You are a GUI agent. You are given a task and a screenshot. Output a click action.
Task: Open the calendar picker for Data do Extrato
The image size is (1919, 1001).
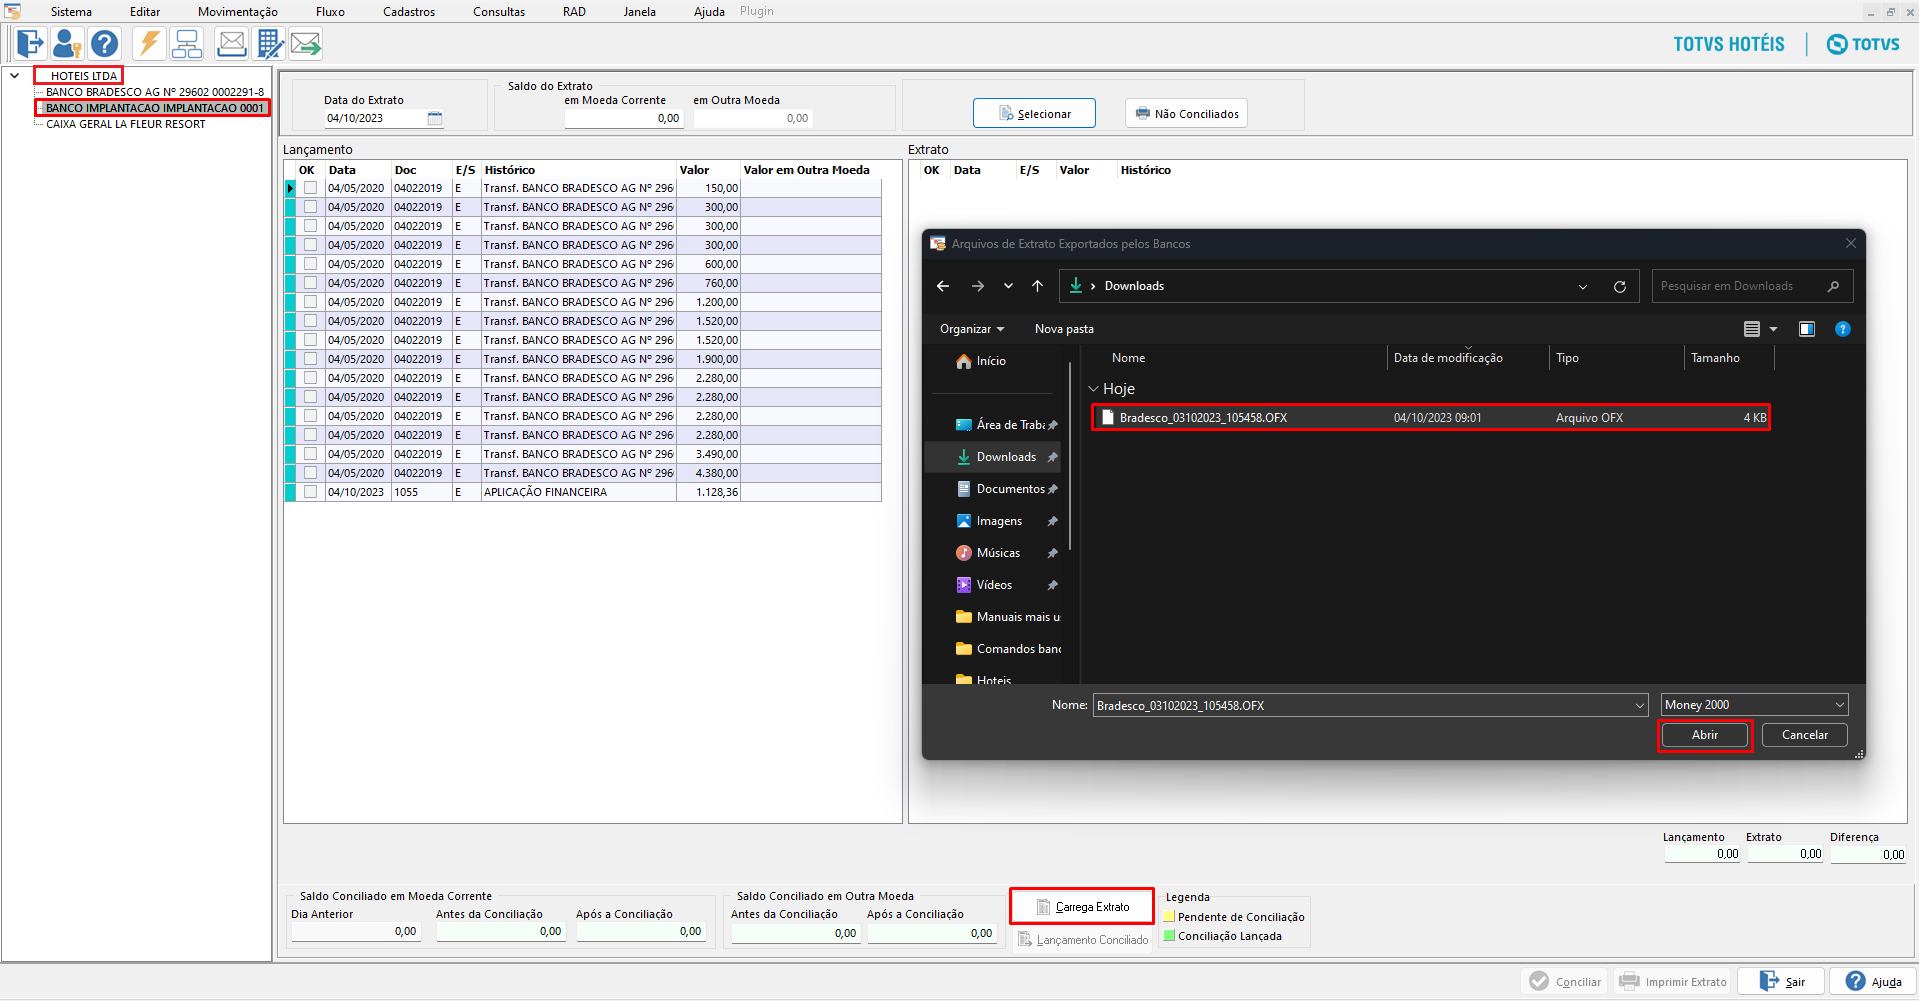(x=435, y=118)
